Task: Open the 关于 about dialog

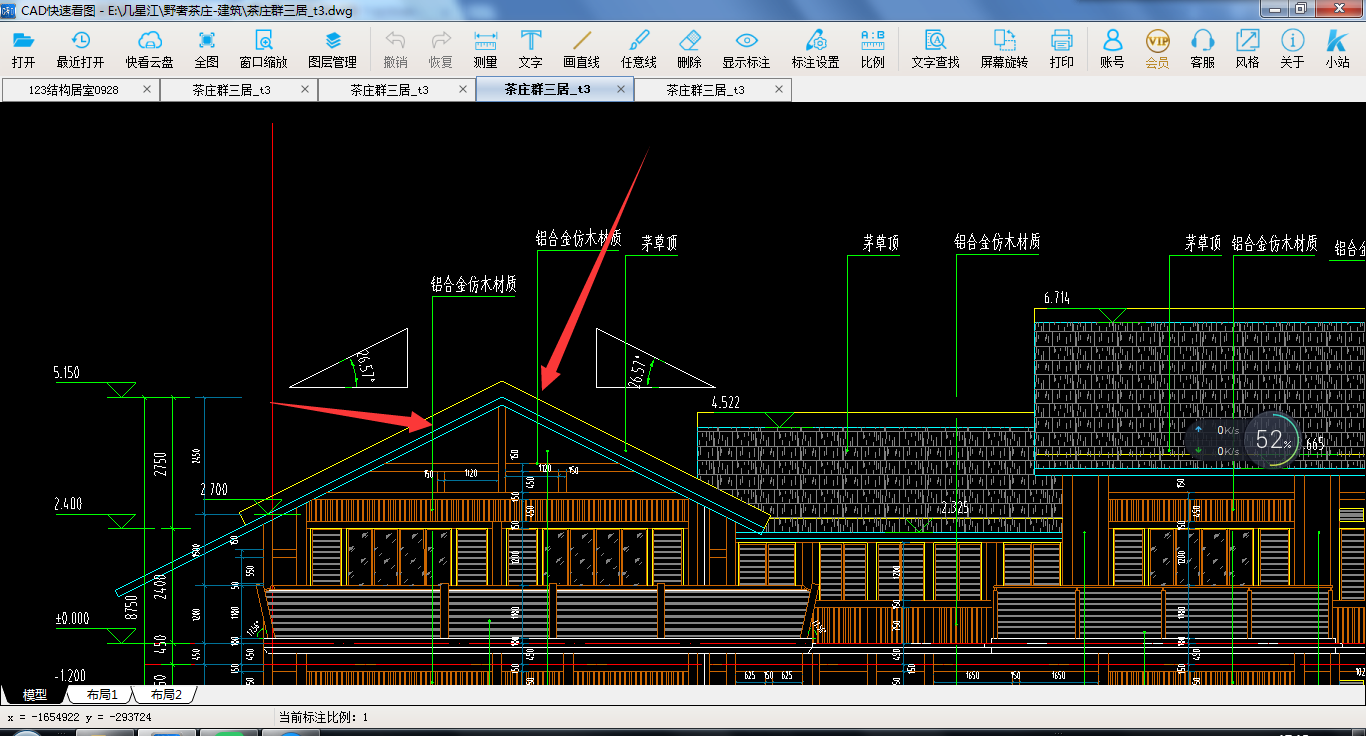Action: 1293,49
